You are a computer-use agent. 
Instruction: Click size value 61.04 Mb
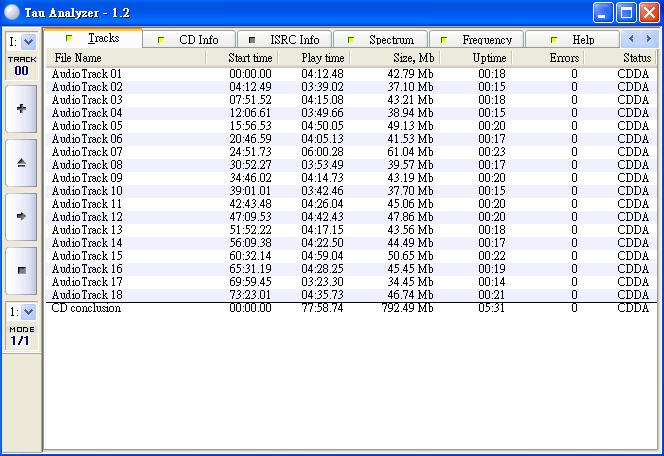410,152
